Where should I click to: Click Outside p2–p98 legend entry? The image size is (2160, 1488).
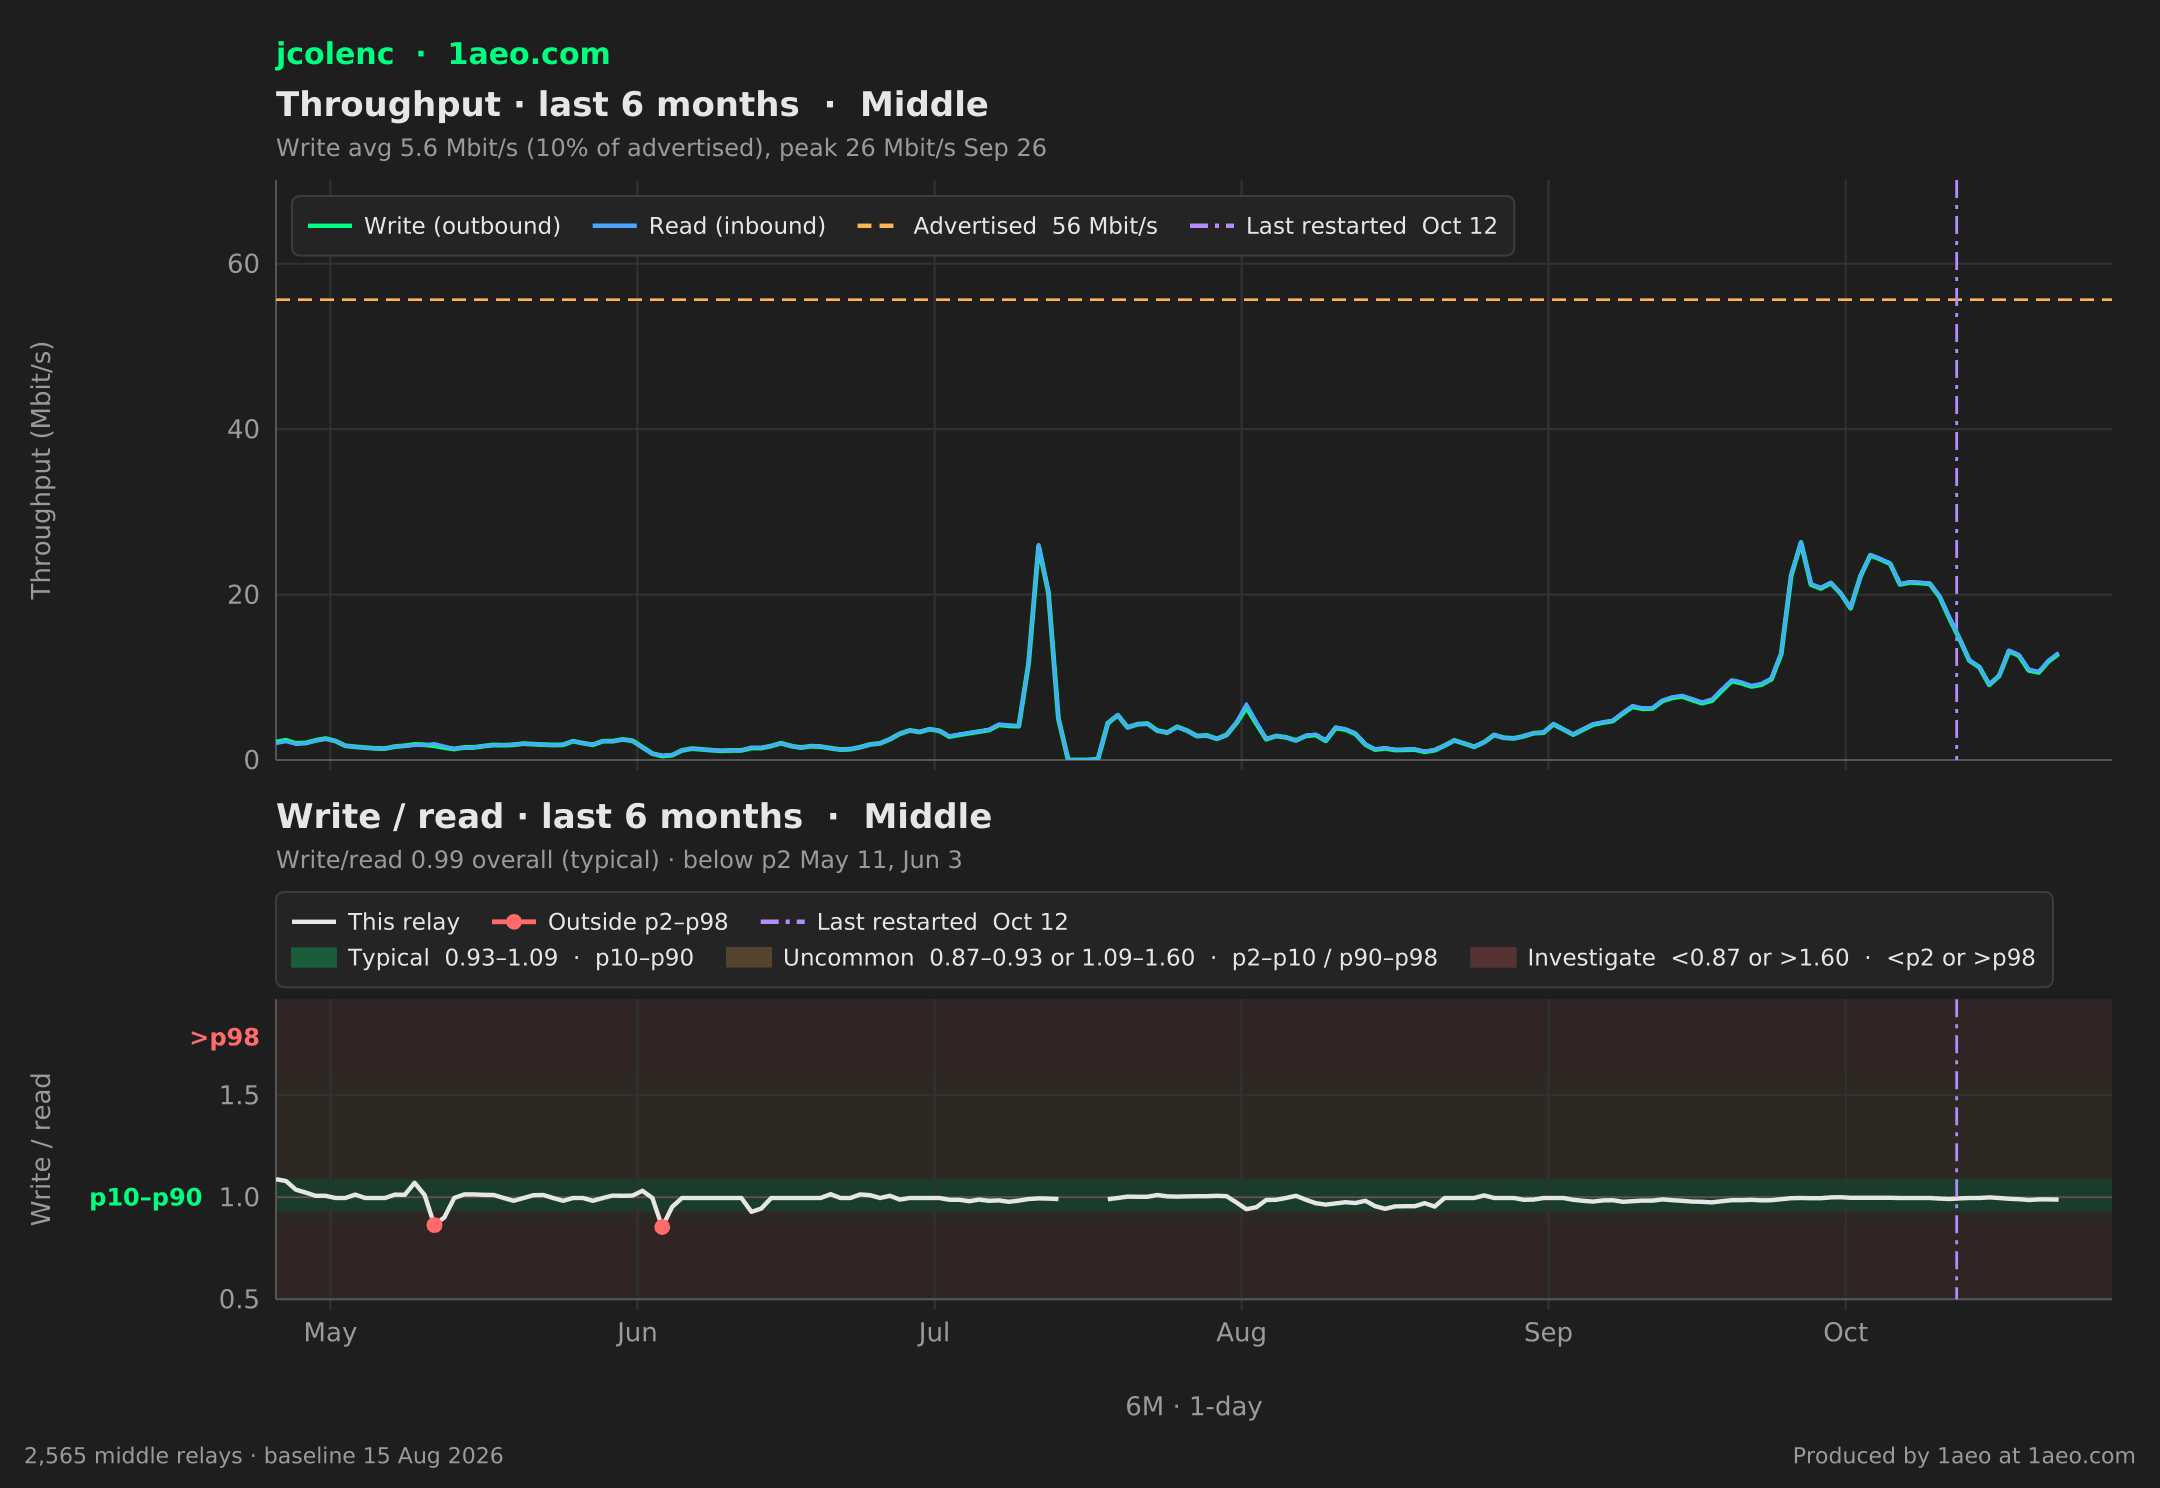tap(610, 922)
